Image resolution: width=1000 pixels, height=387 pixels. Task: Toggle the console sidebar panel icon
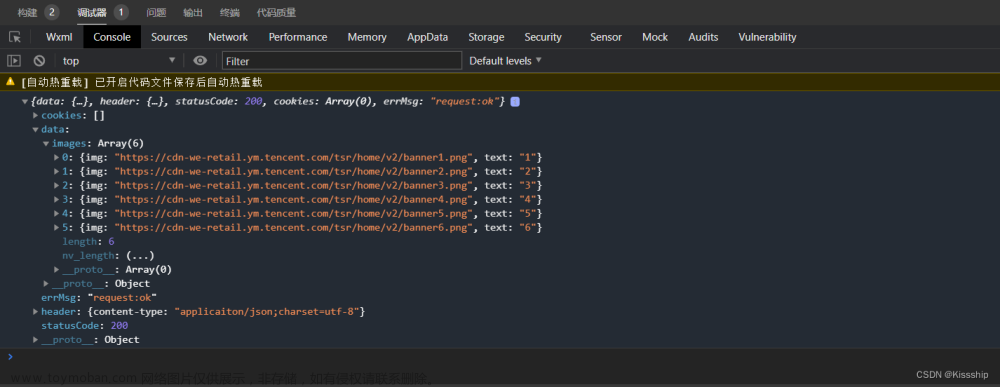click(x=14, y=61)
